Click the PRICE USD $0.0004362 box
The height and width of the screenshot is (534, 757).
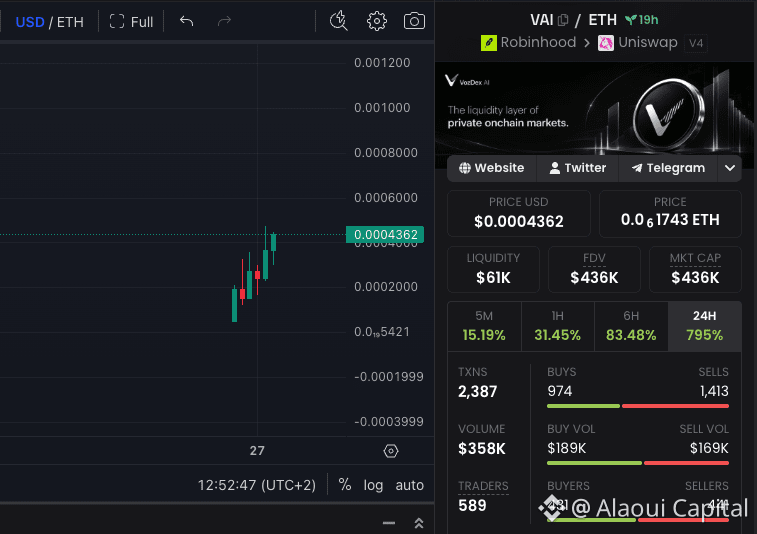pyautogui.click(x=519, y=213)
